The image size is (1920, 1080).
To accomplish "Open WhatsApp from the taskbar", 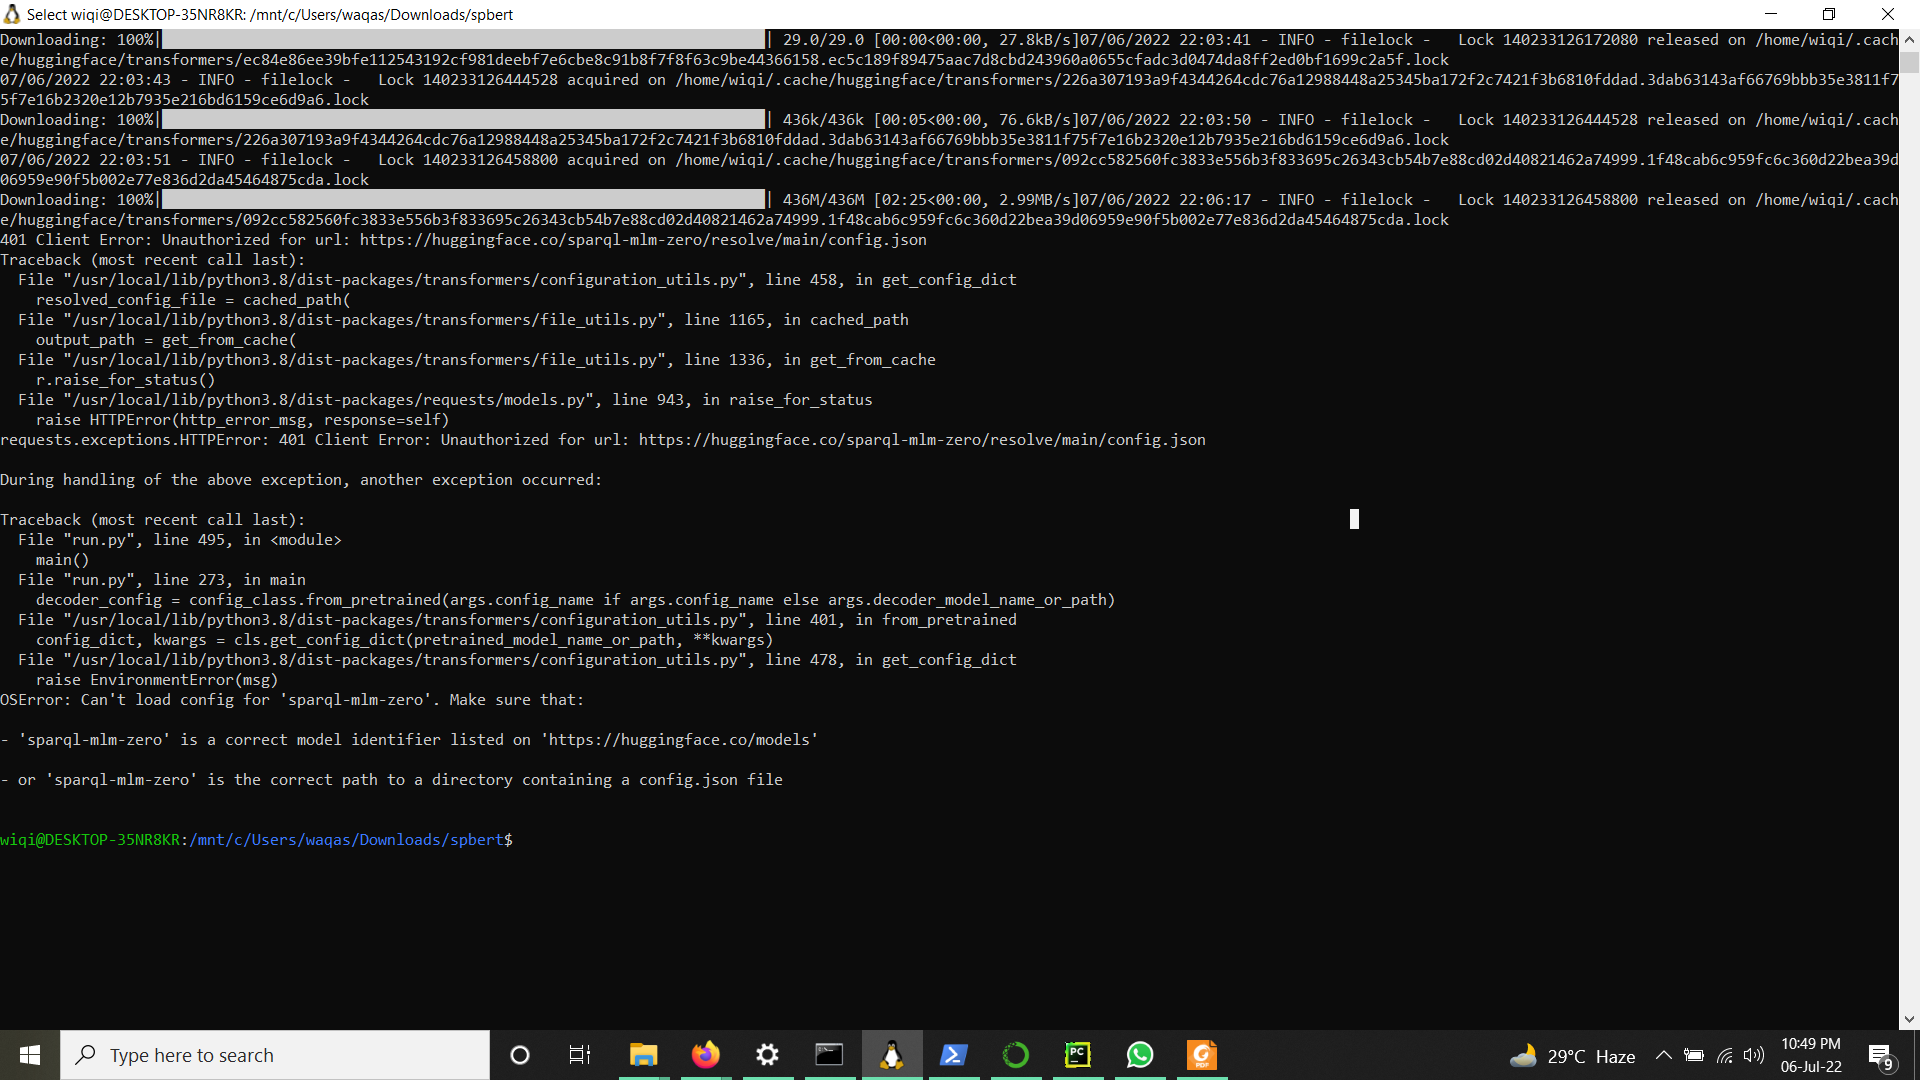I will click(1139, 1055).
